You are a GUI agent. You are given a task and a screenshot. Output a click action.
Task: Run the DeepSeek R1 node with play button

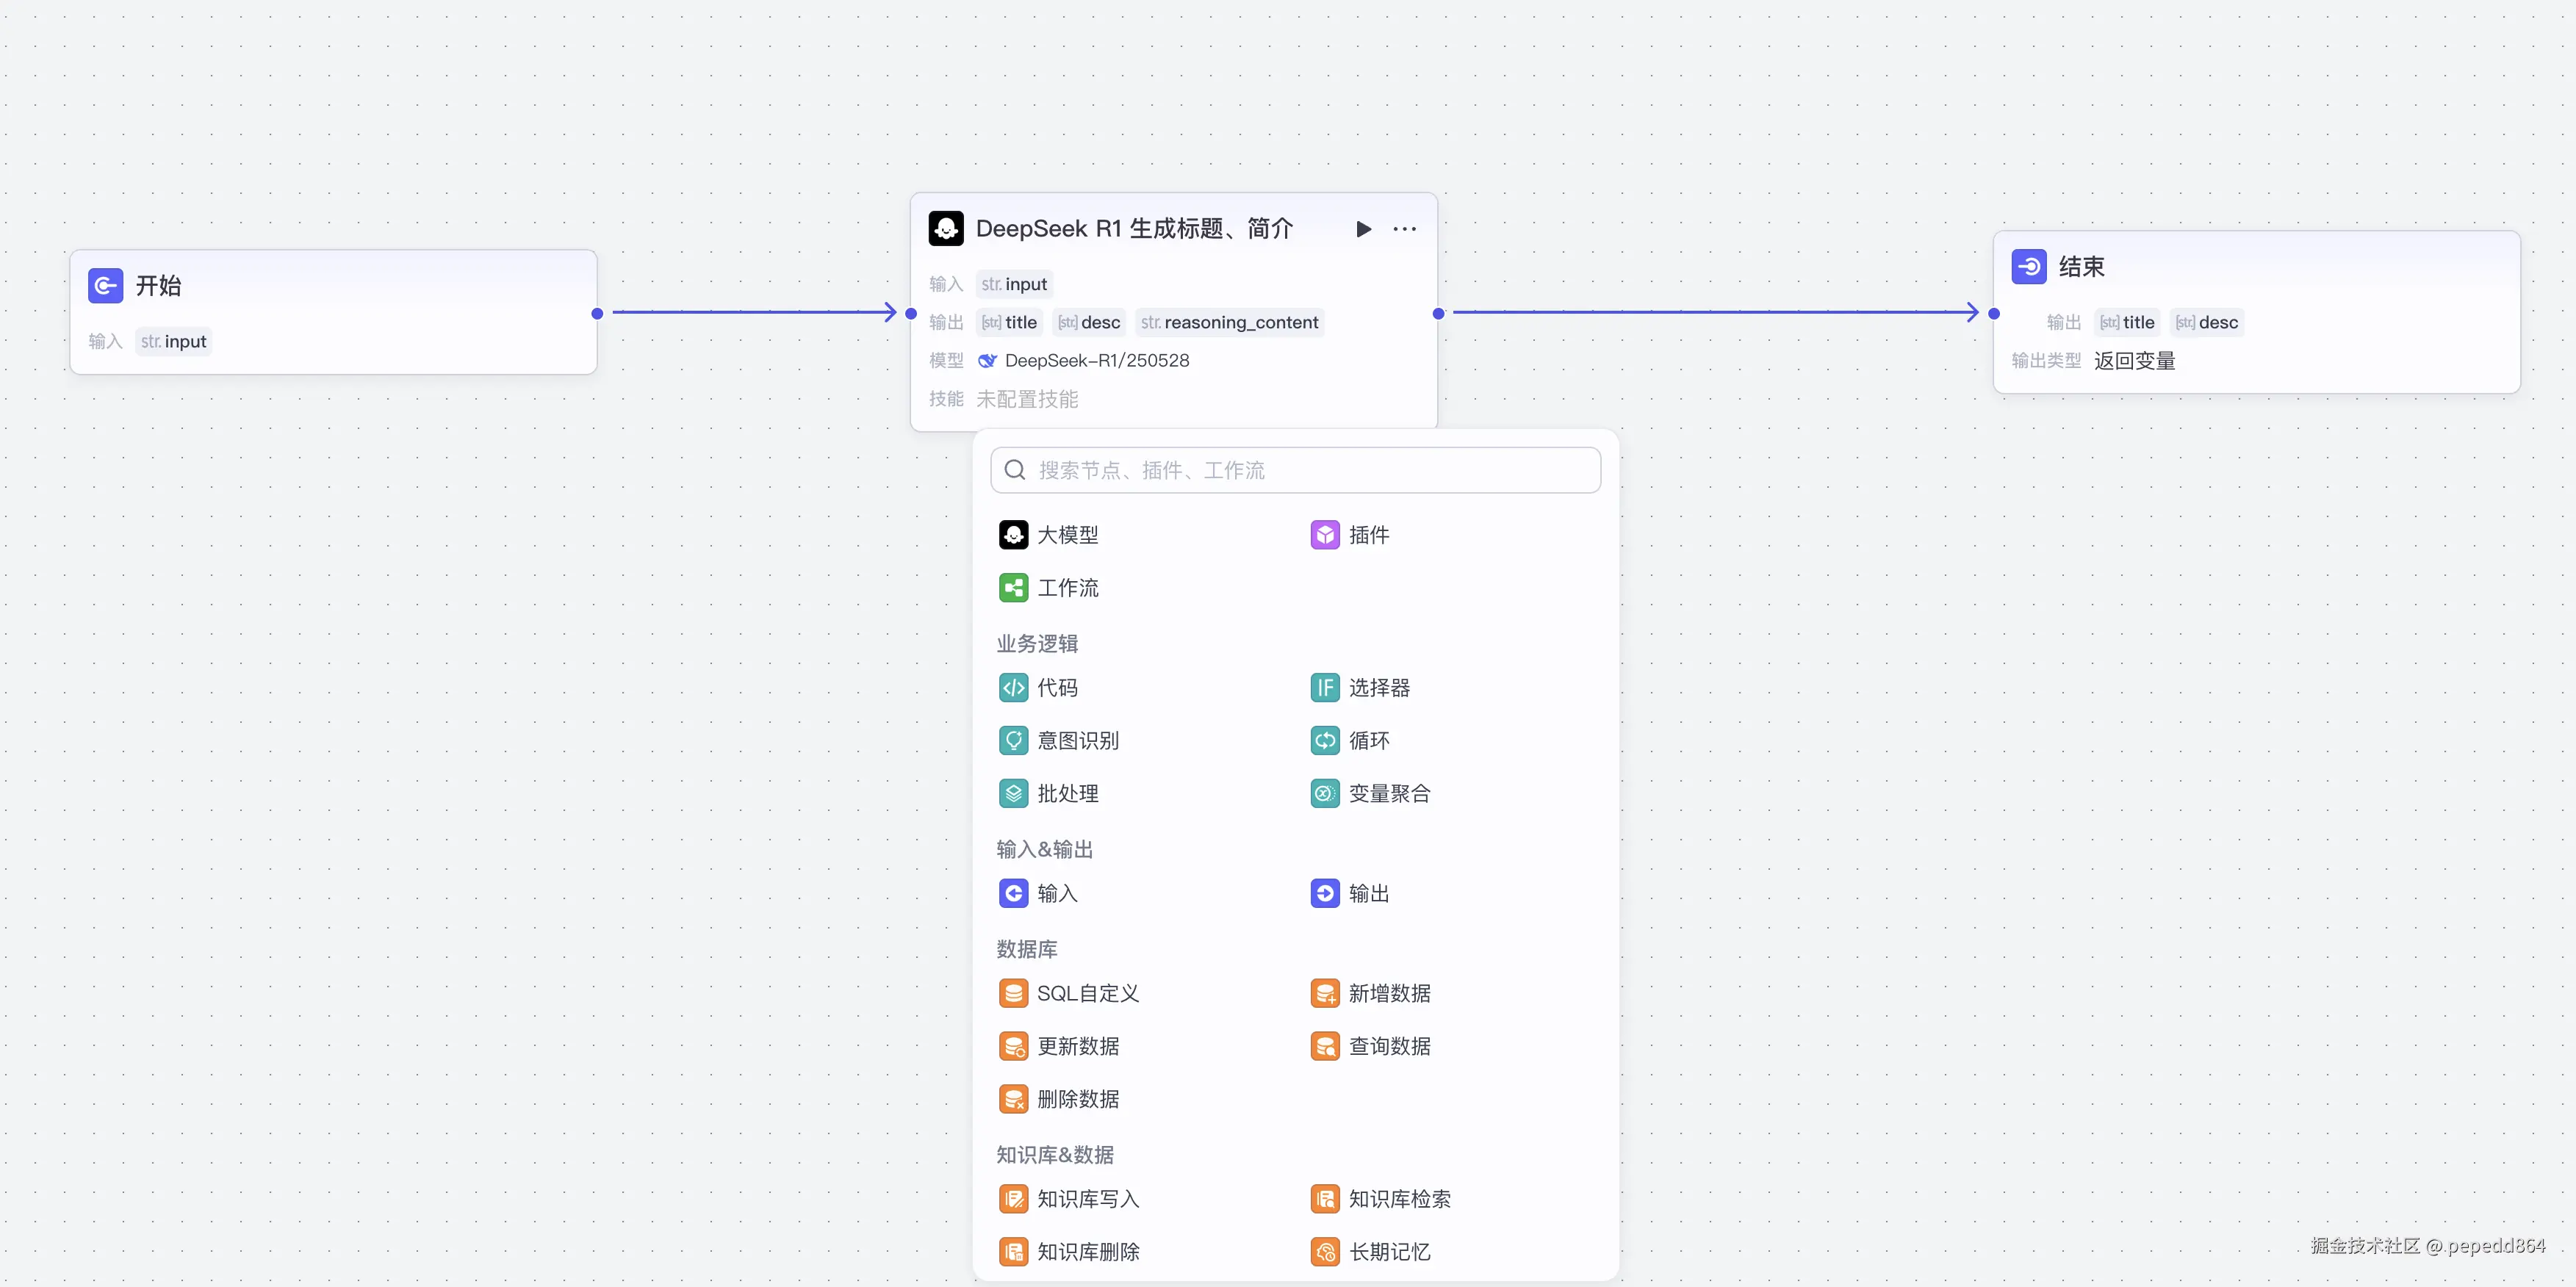coord(1363,229)
